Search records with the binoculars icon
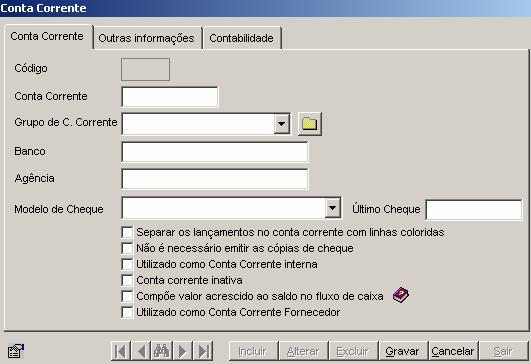The image size is (531, 364). point(162,351)
